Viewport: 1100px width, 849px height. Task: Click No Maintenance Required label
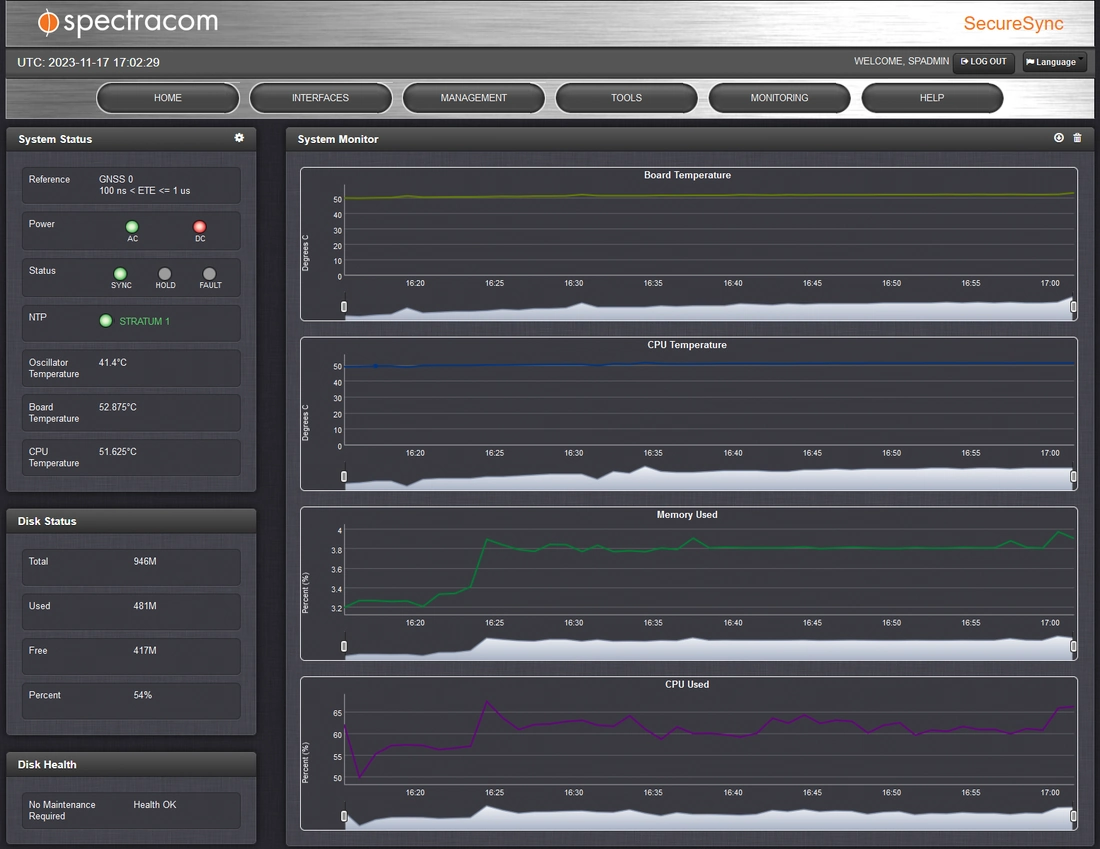coord(62,810)
